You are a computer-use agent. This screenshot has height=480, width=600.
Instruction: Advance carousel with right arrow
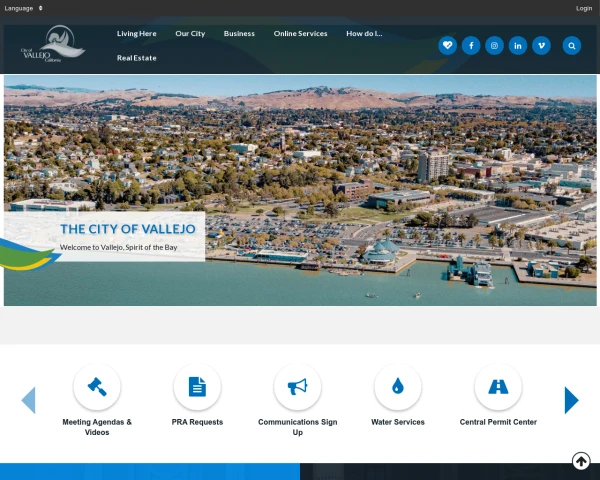coord(571,400)
